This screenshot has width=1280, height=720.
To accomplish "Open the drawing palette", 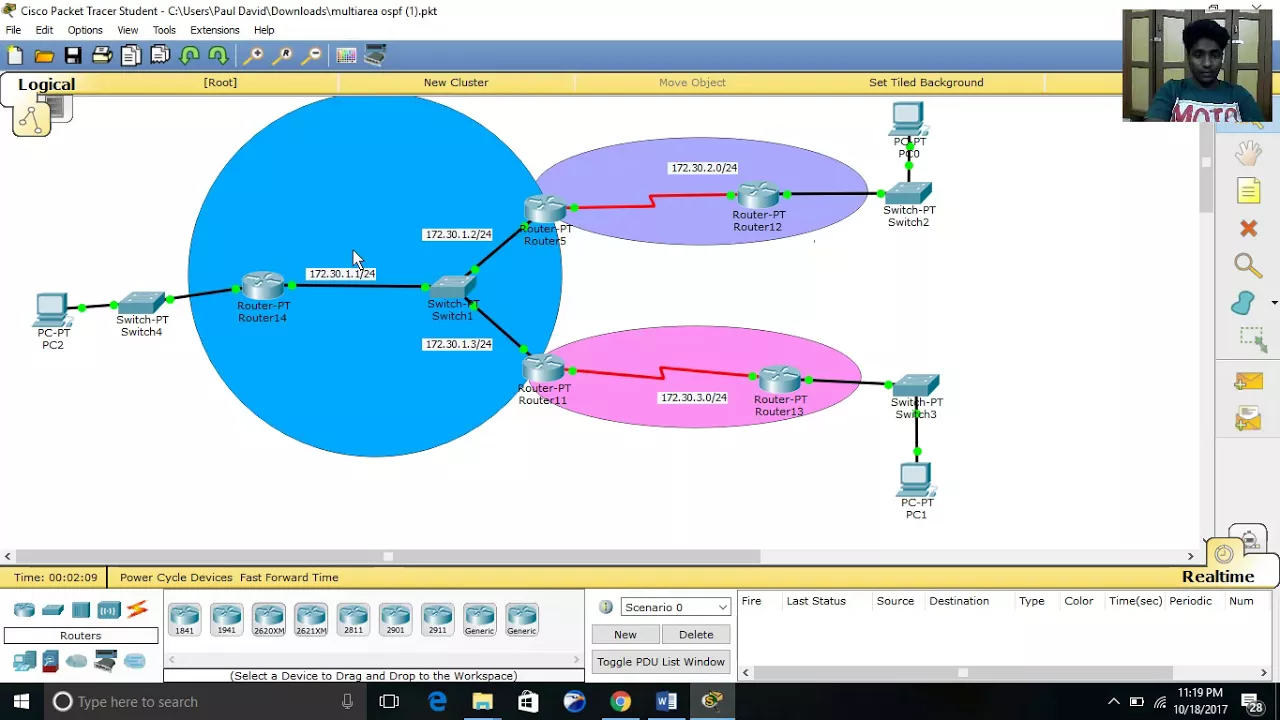I will [346, 56].
